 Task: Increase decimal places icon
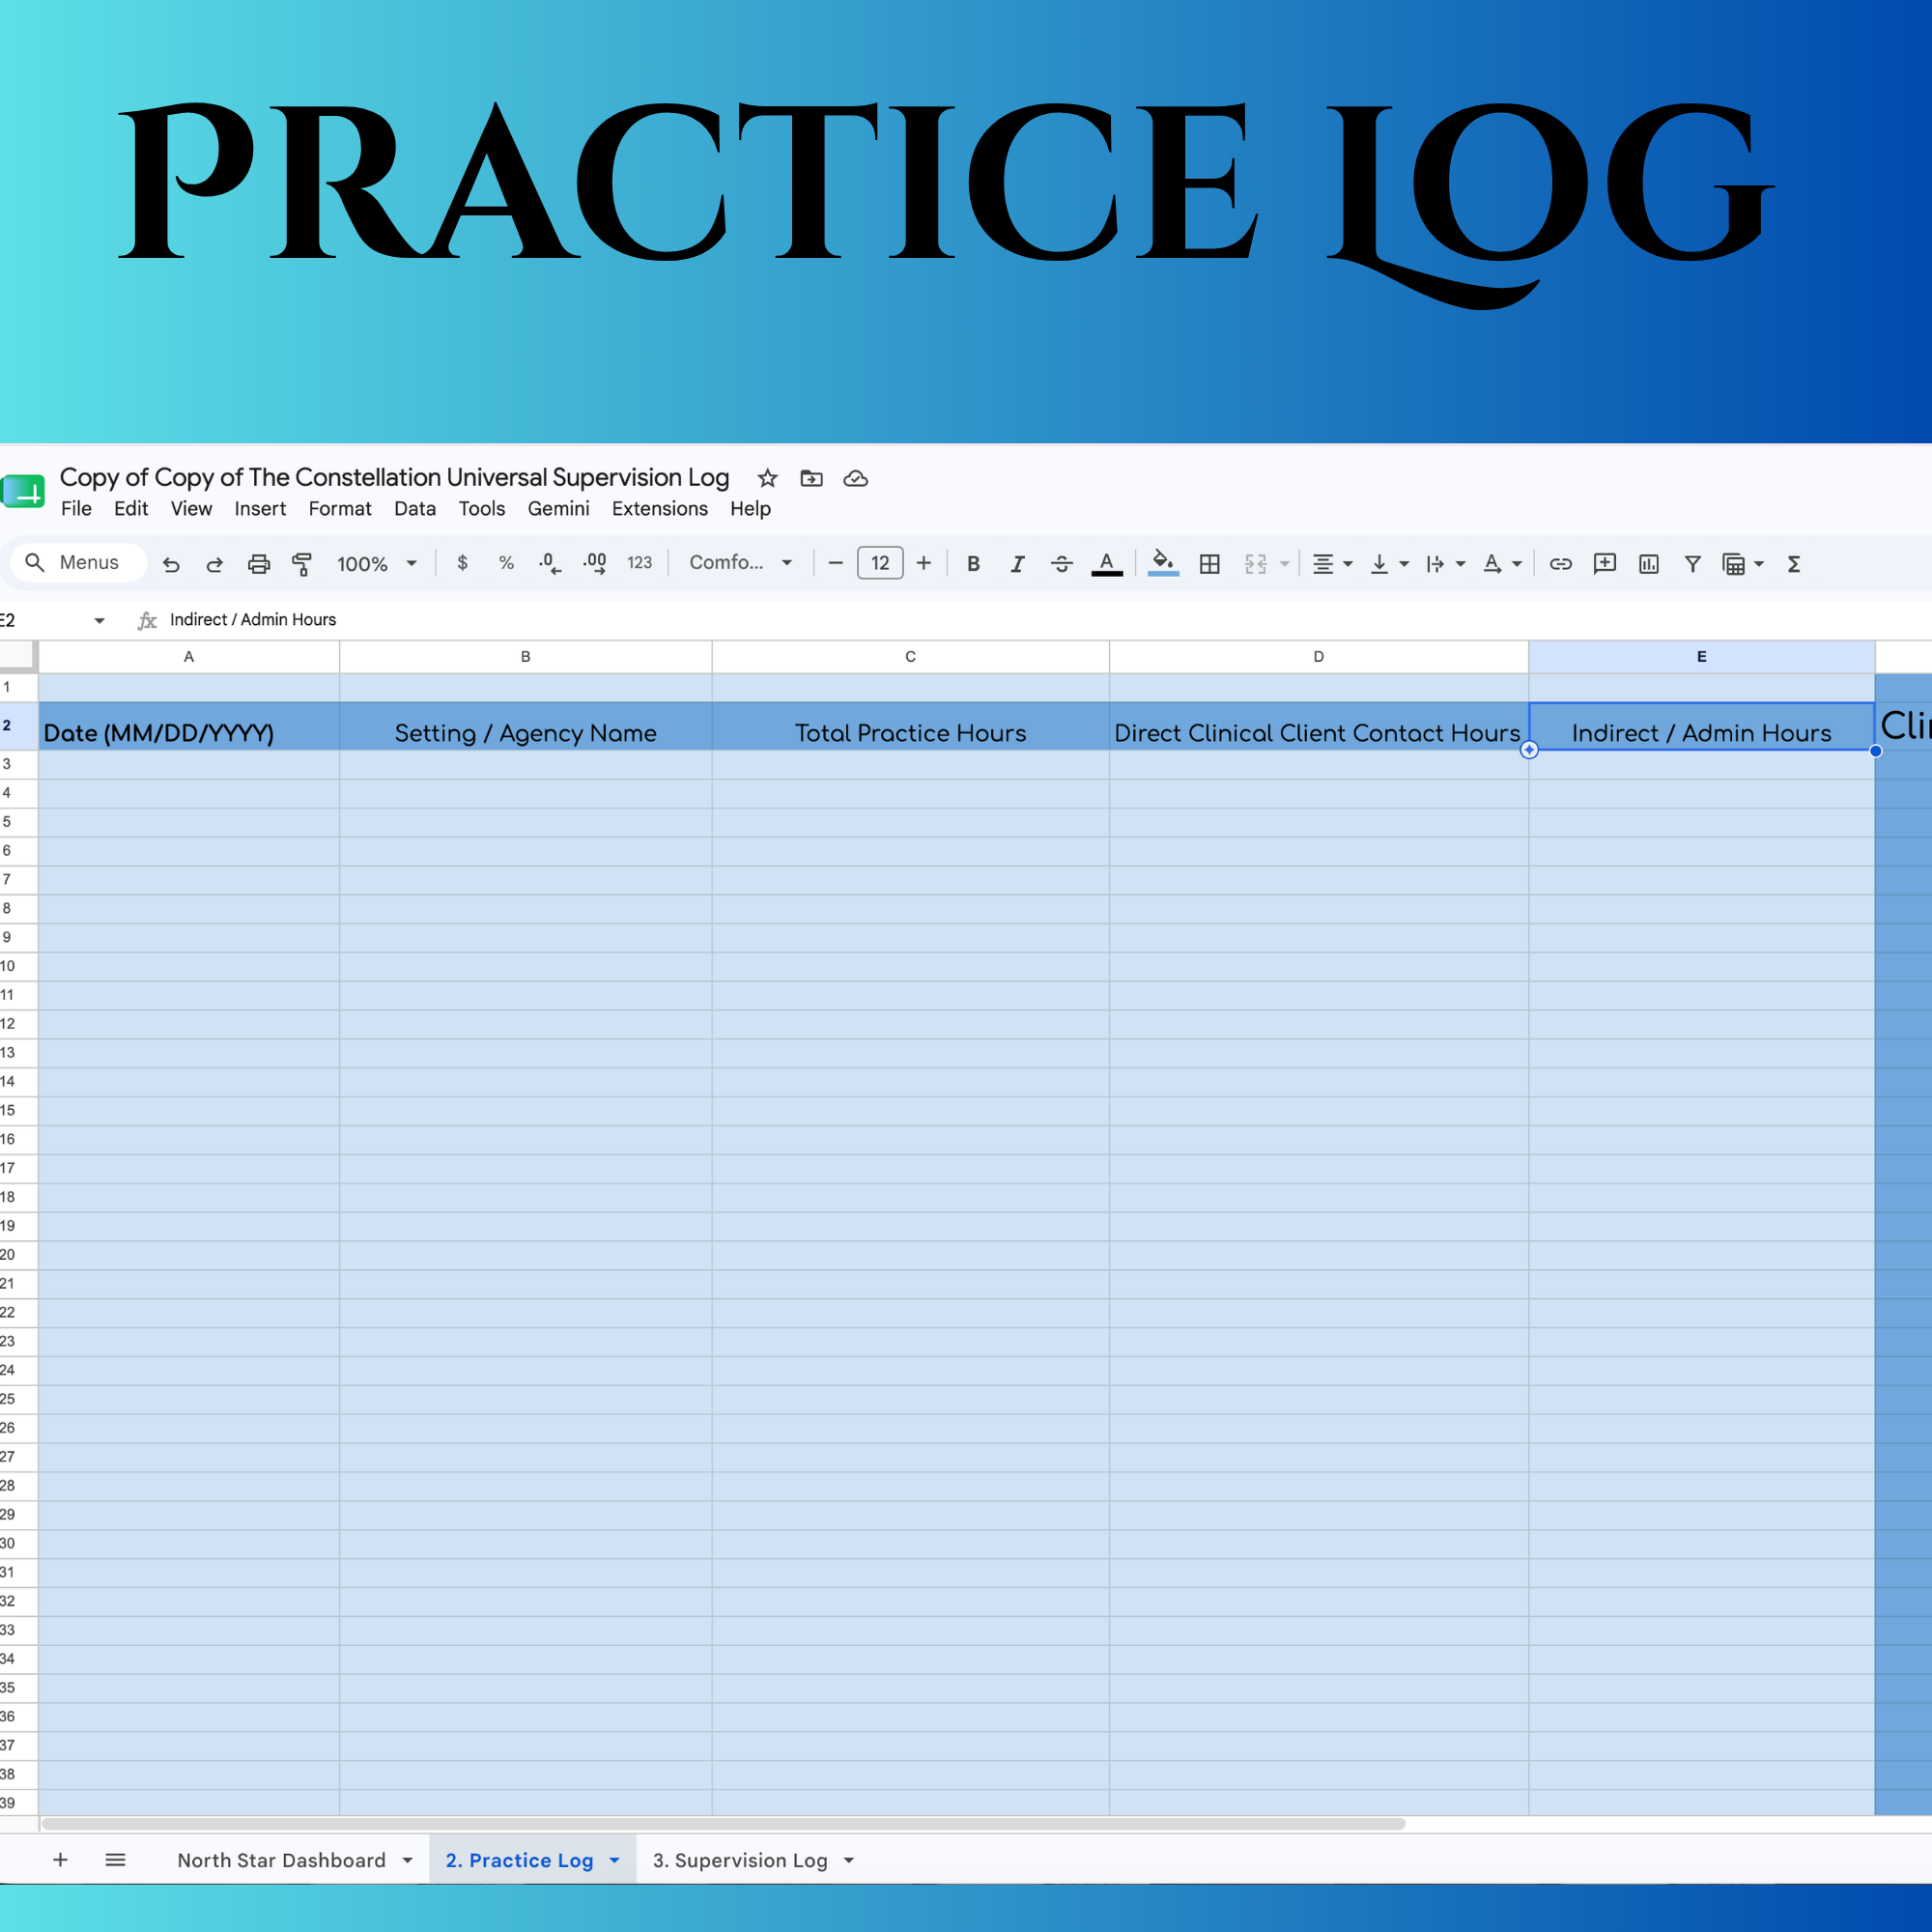pyautogui.click(x=595, y=563)
